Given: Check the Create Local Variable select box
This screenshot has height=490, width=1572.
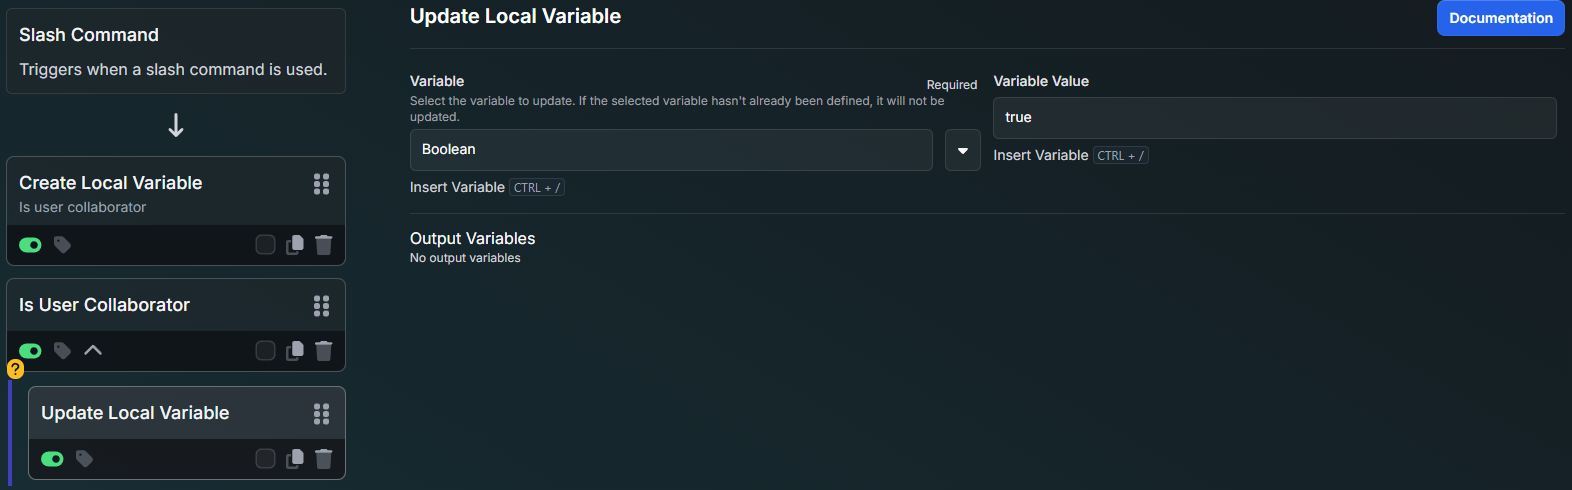Looking at the screenshot, I should pyautogui.click(x=265, y=245).
